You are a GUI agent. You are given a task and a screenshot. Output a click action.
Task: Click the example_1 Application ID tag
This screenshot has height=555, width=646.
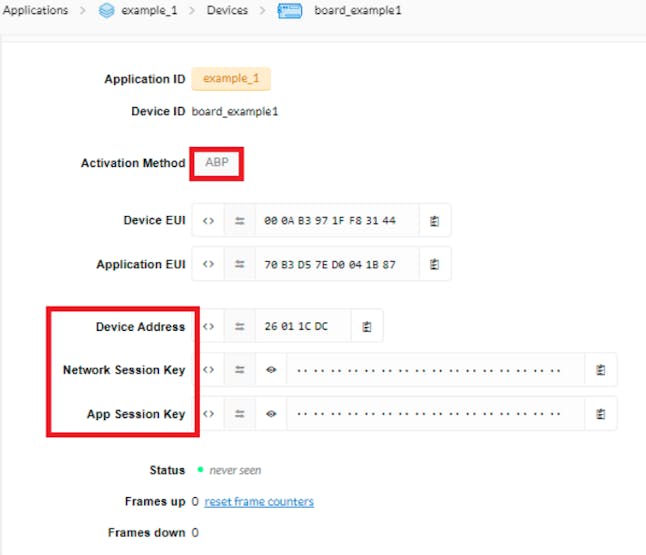pos(231,79)
